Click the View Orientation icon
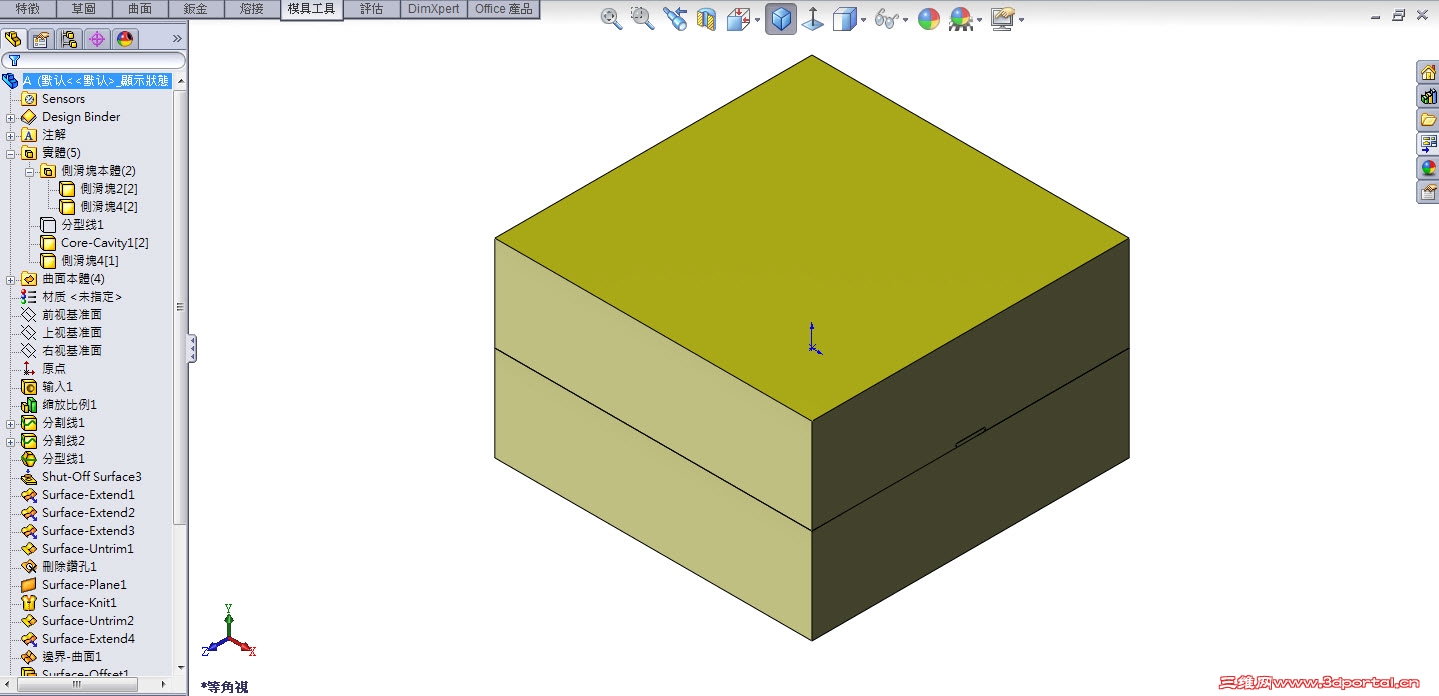 738,19
